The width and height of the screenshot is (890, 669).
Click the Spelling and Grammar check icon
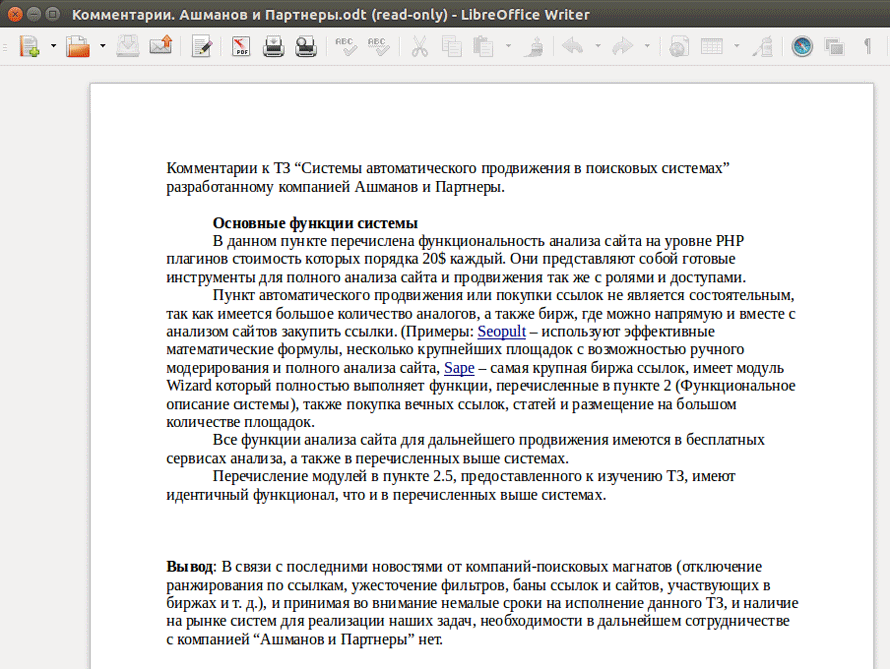[x=346, y=46]
